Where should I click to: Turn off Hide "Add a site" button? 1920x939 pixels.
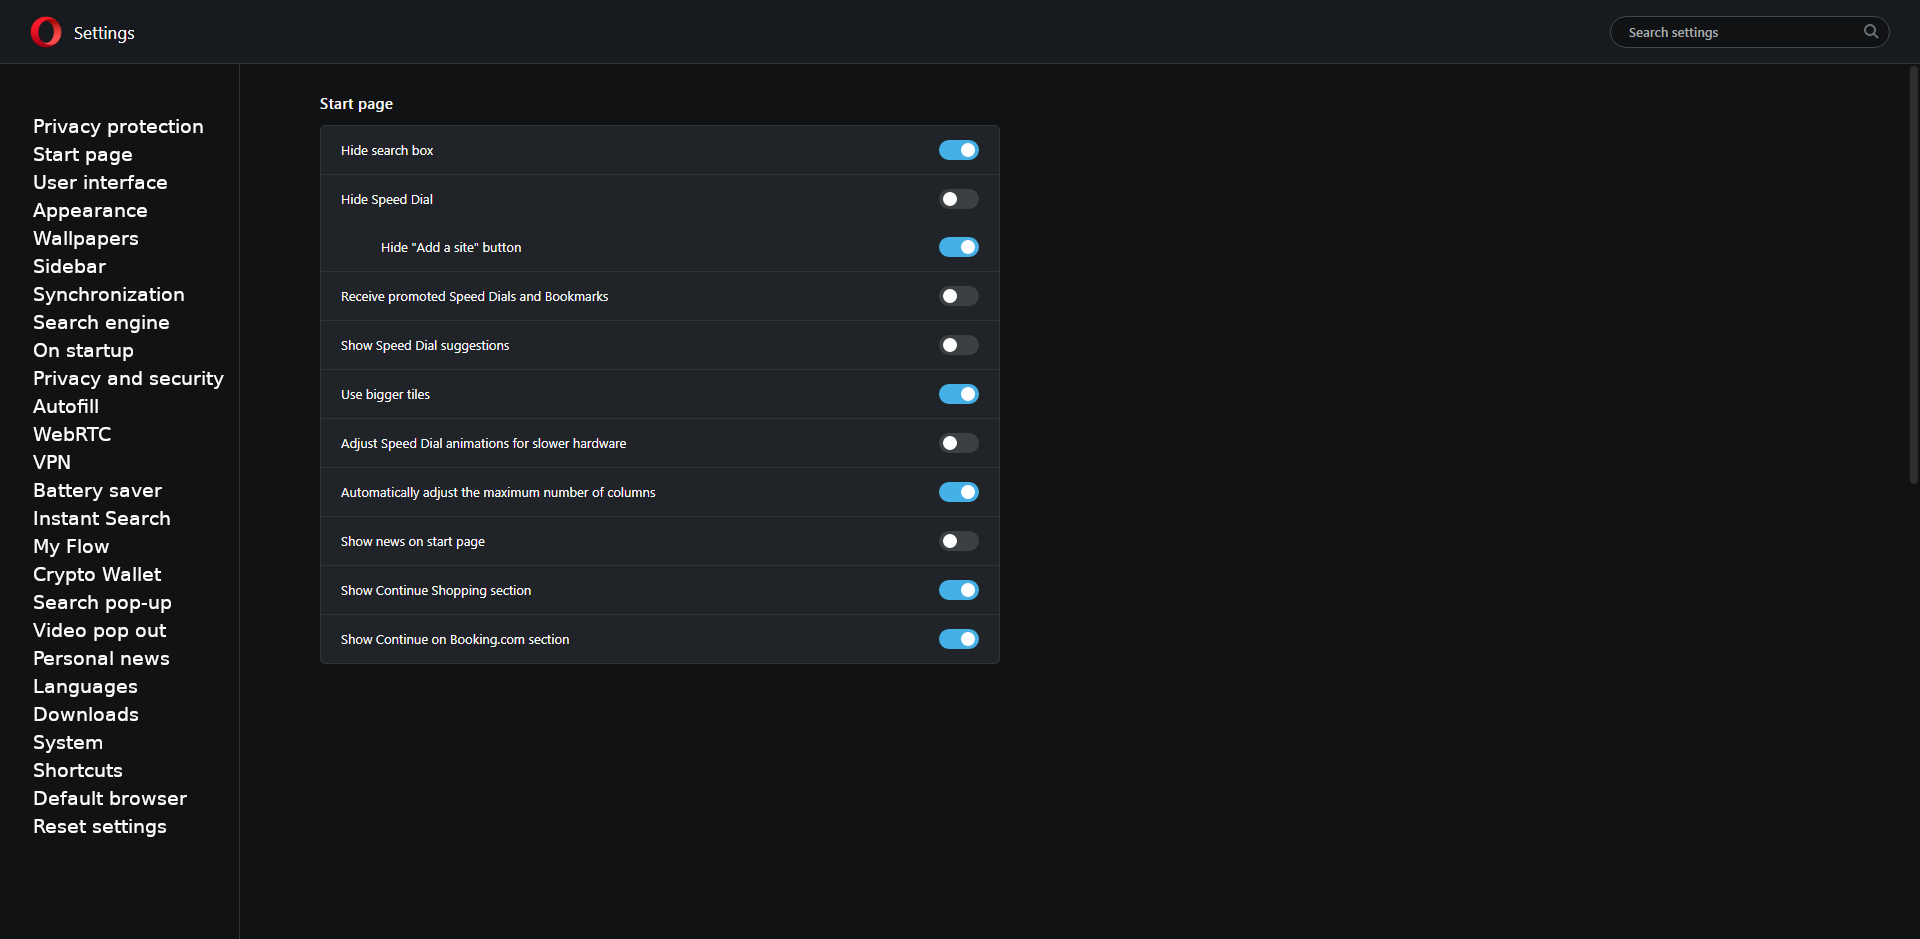click(x=958, y=247)
